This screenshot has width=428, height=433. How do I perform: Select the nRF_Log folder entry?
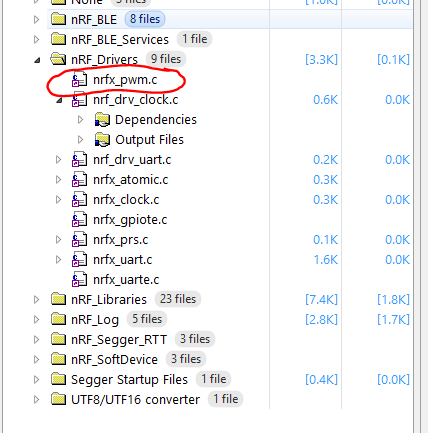(x=95, y=320)
